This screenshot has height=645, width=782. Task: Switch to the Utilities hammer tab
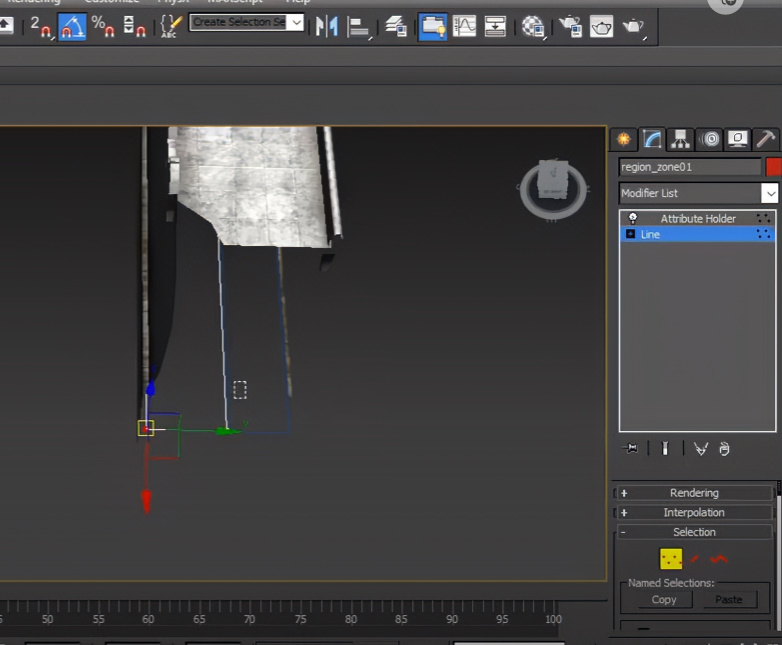765,139
